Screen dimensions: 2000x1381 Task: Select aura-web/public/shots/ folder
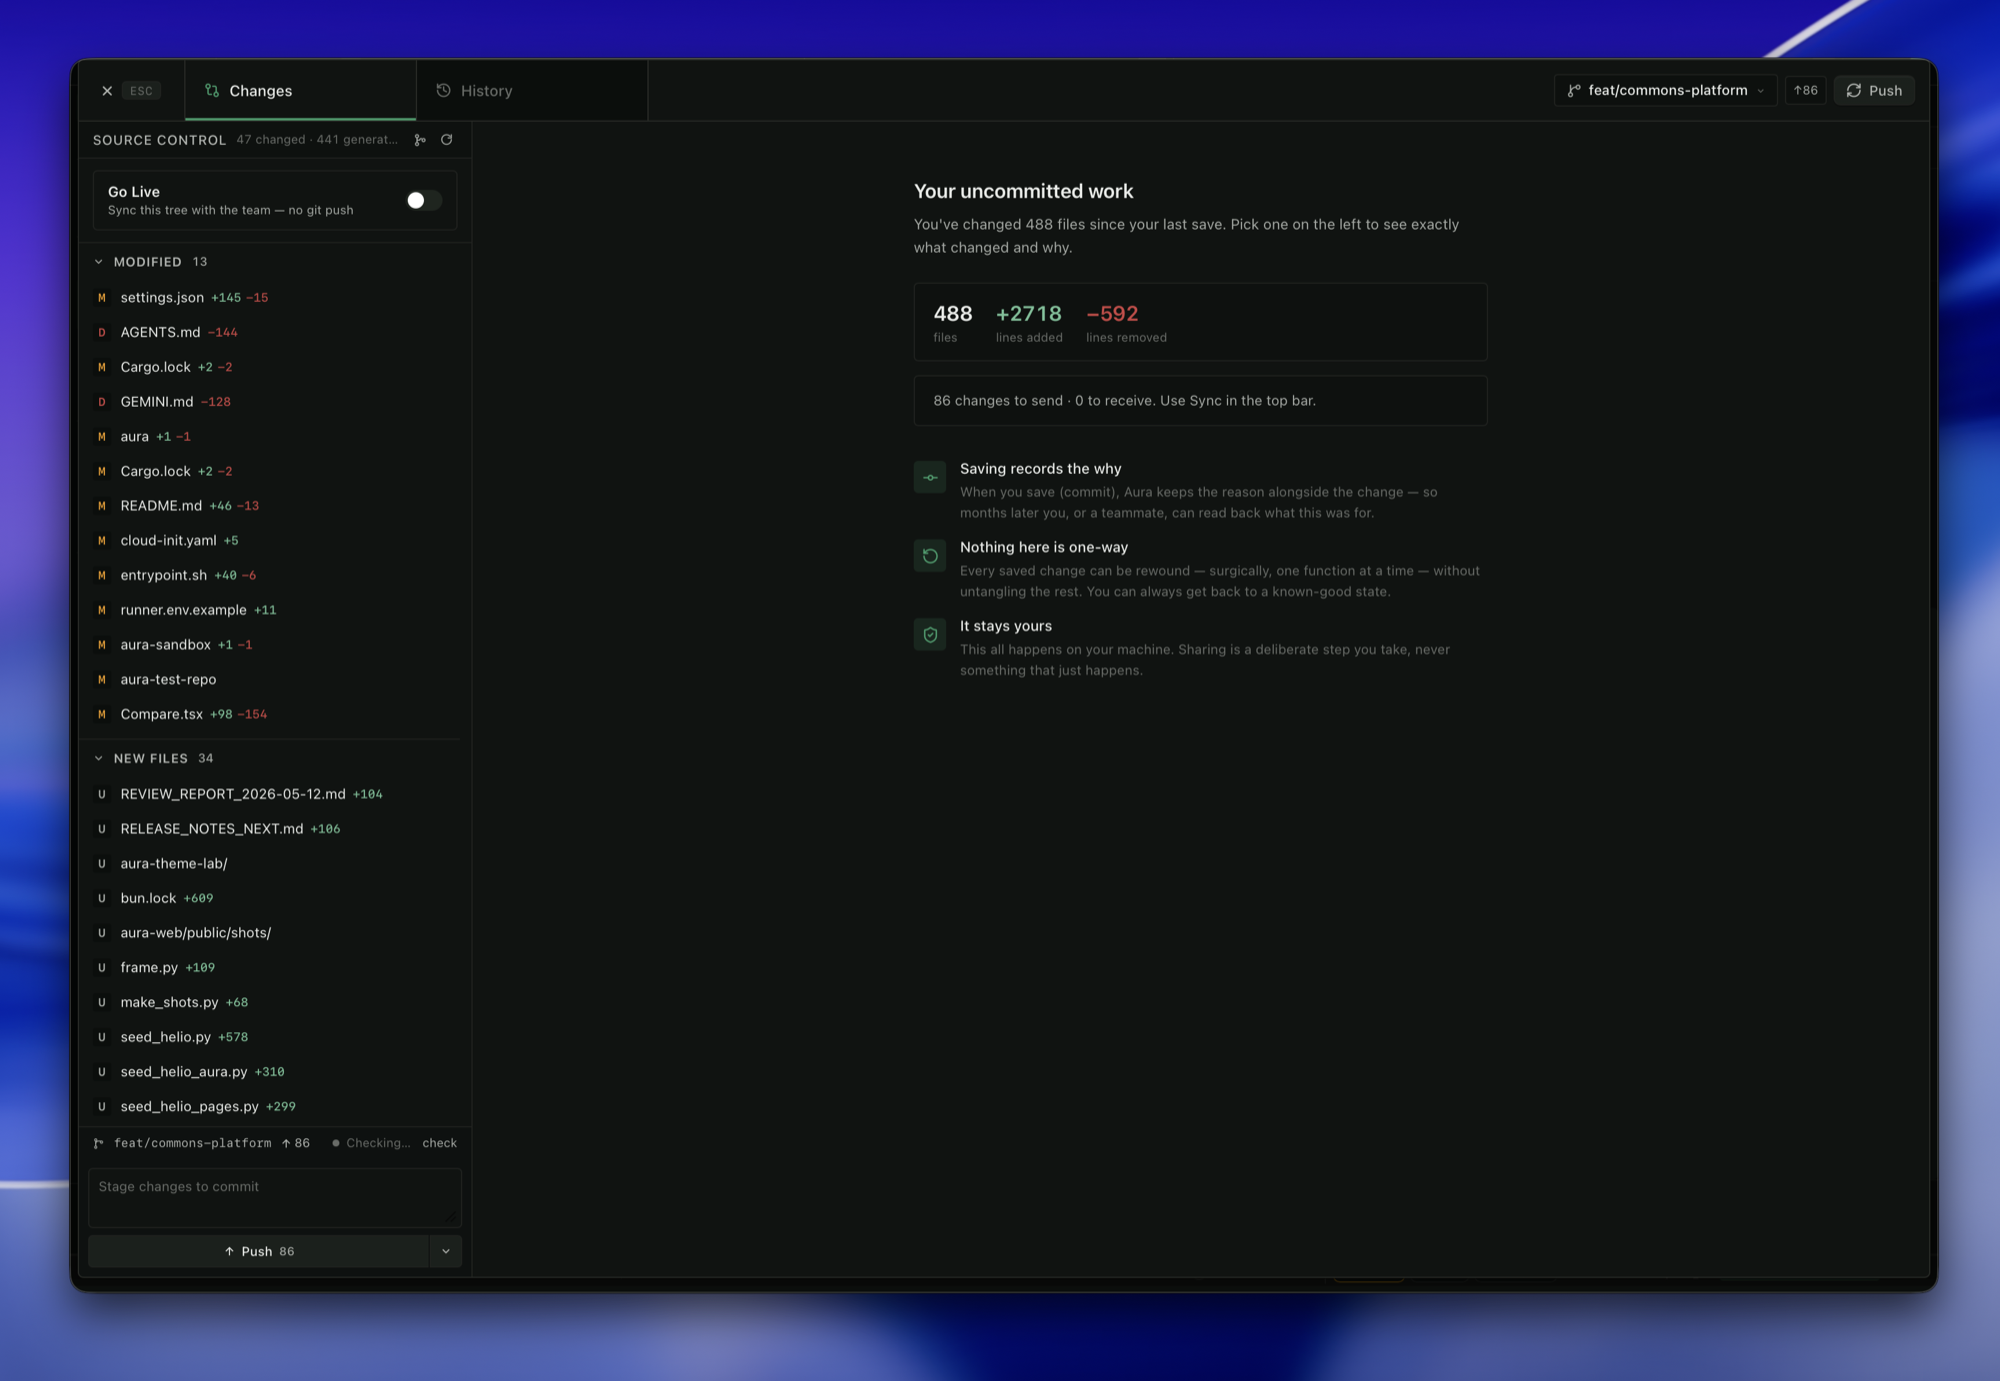pos(275,933)
